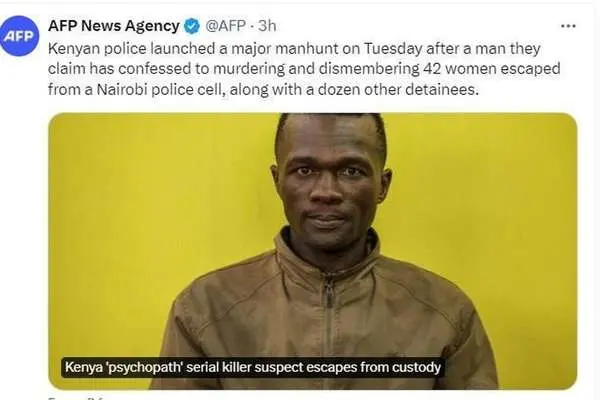Open the AFP round profile avatar
Image resolution: width=600 pixels, height=400 pixels.
(20, 36)
